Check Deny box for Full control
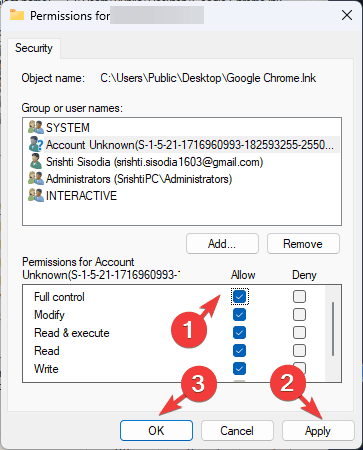Viewport: 363px width, 450px height. pos(299,297)
